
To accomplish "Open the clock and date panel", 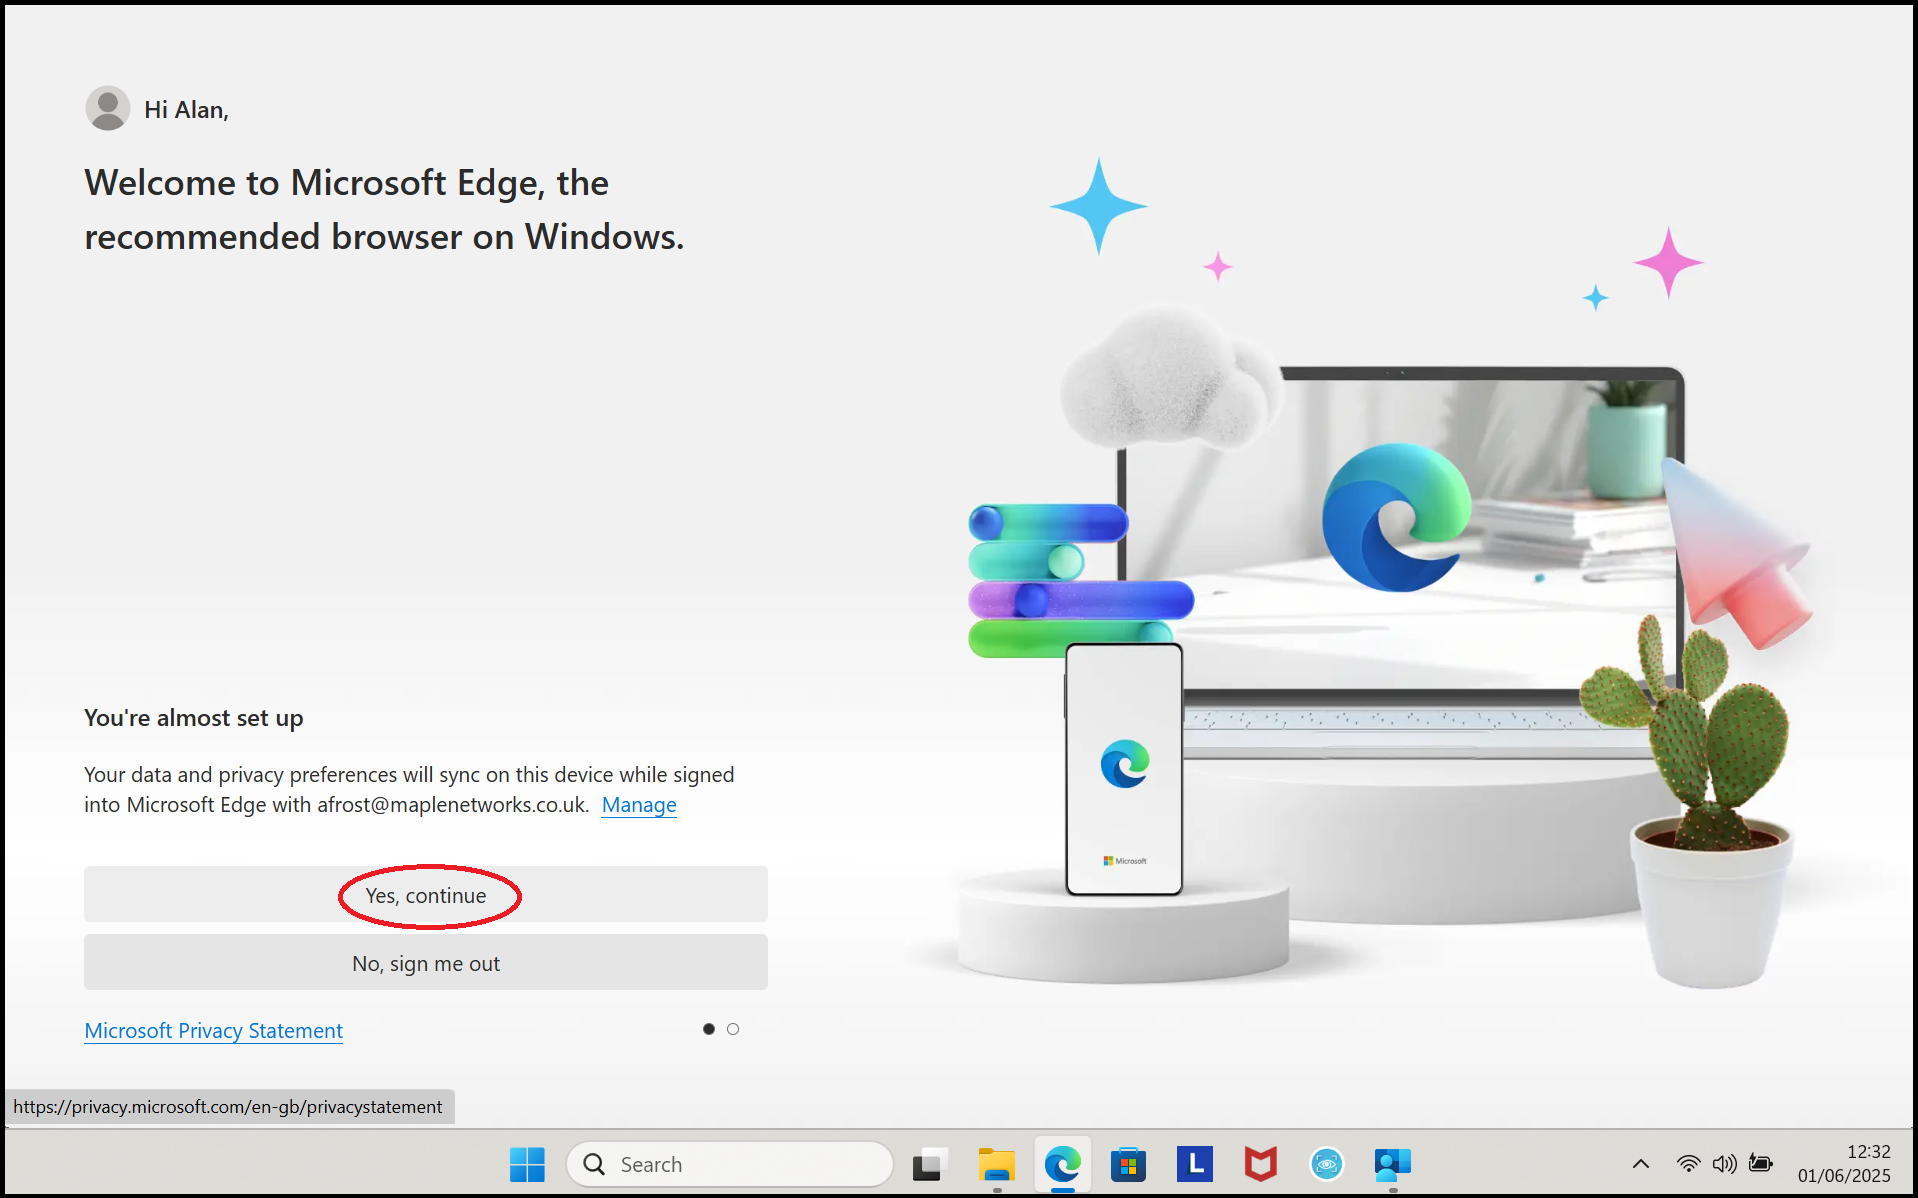I will [1844, 1164].
